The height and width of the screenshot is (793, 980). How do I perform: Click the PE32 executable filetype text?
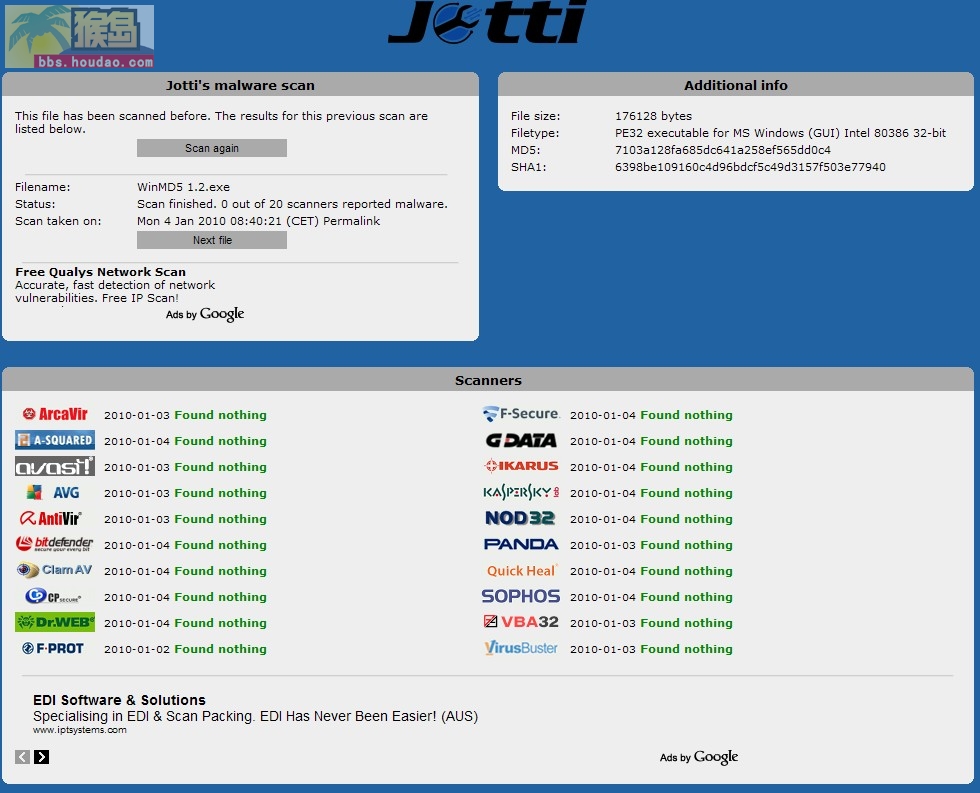click(780, 133)
